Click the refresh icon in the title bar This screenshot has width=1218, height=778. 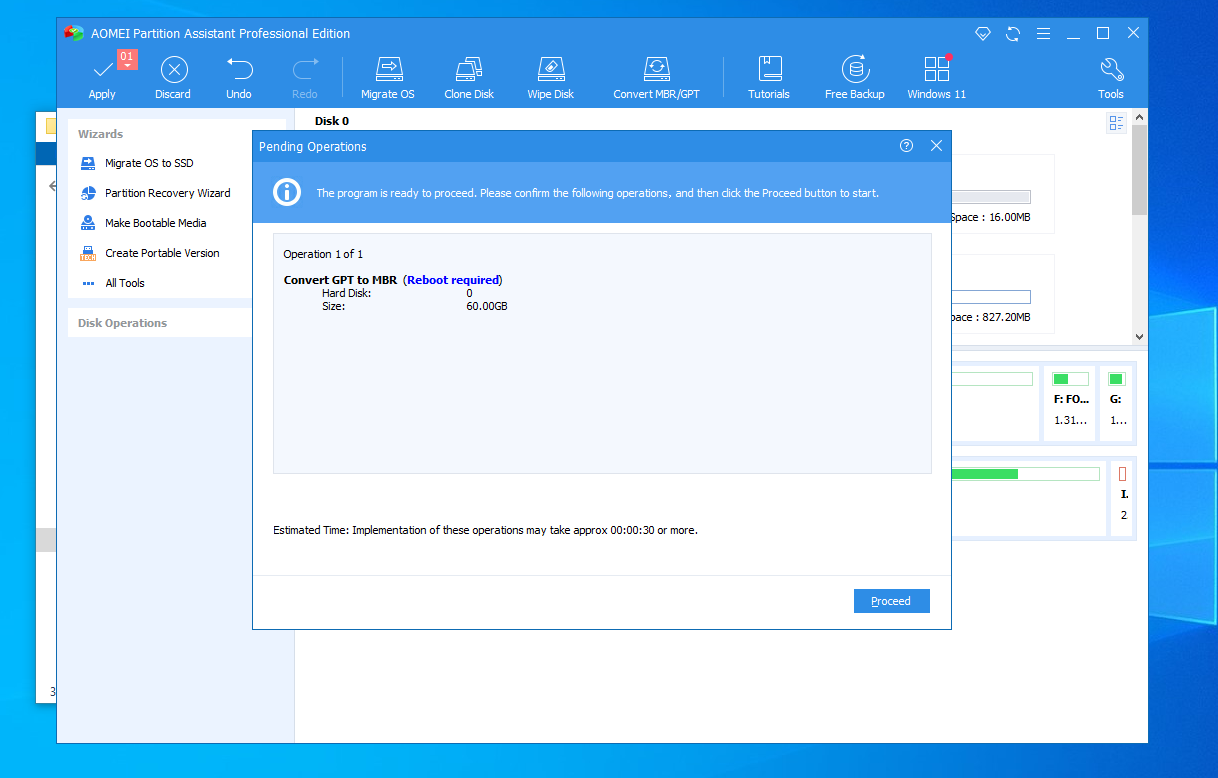coord(1013,34)
